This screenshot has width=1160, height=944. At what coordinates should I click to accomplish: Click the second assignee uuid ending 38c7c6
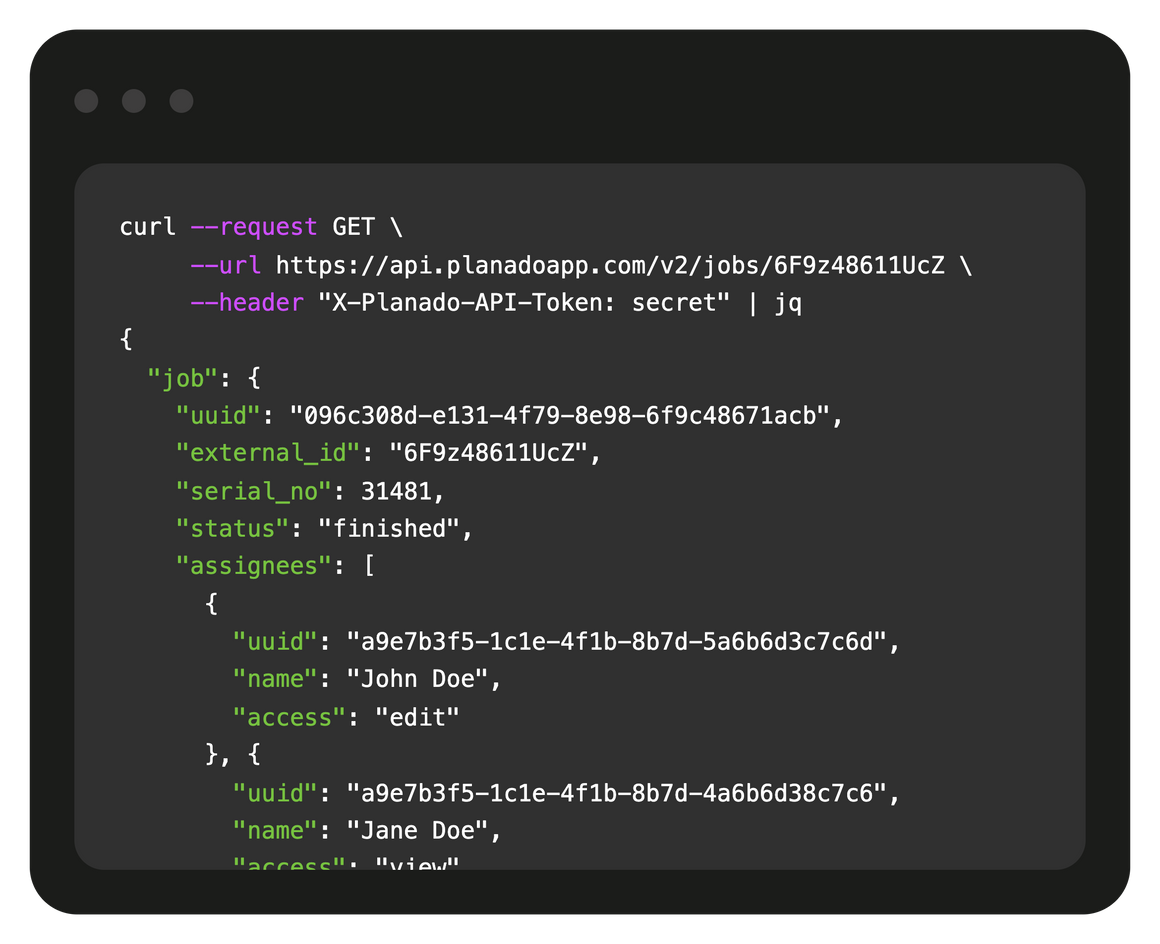[x=616, y=794]
